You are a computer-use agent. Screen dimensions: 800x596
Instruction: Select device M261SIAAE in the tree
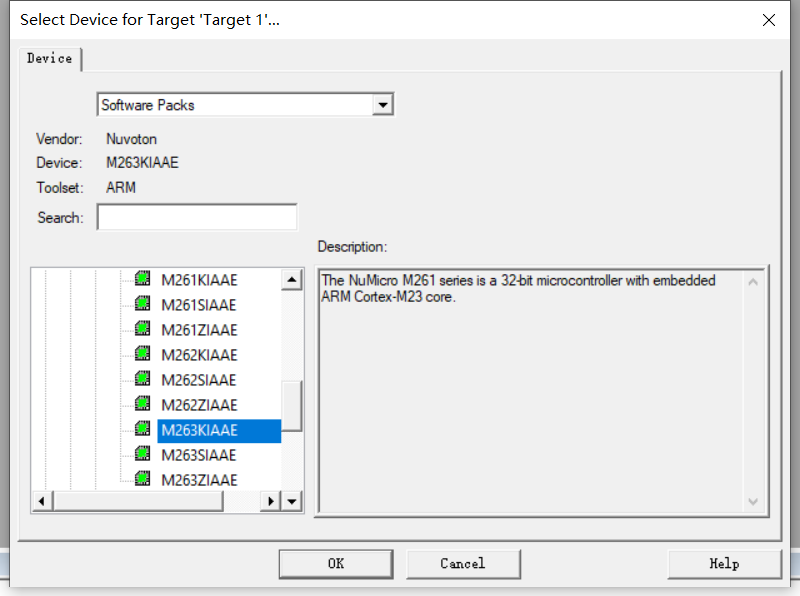(198, 305)
